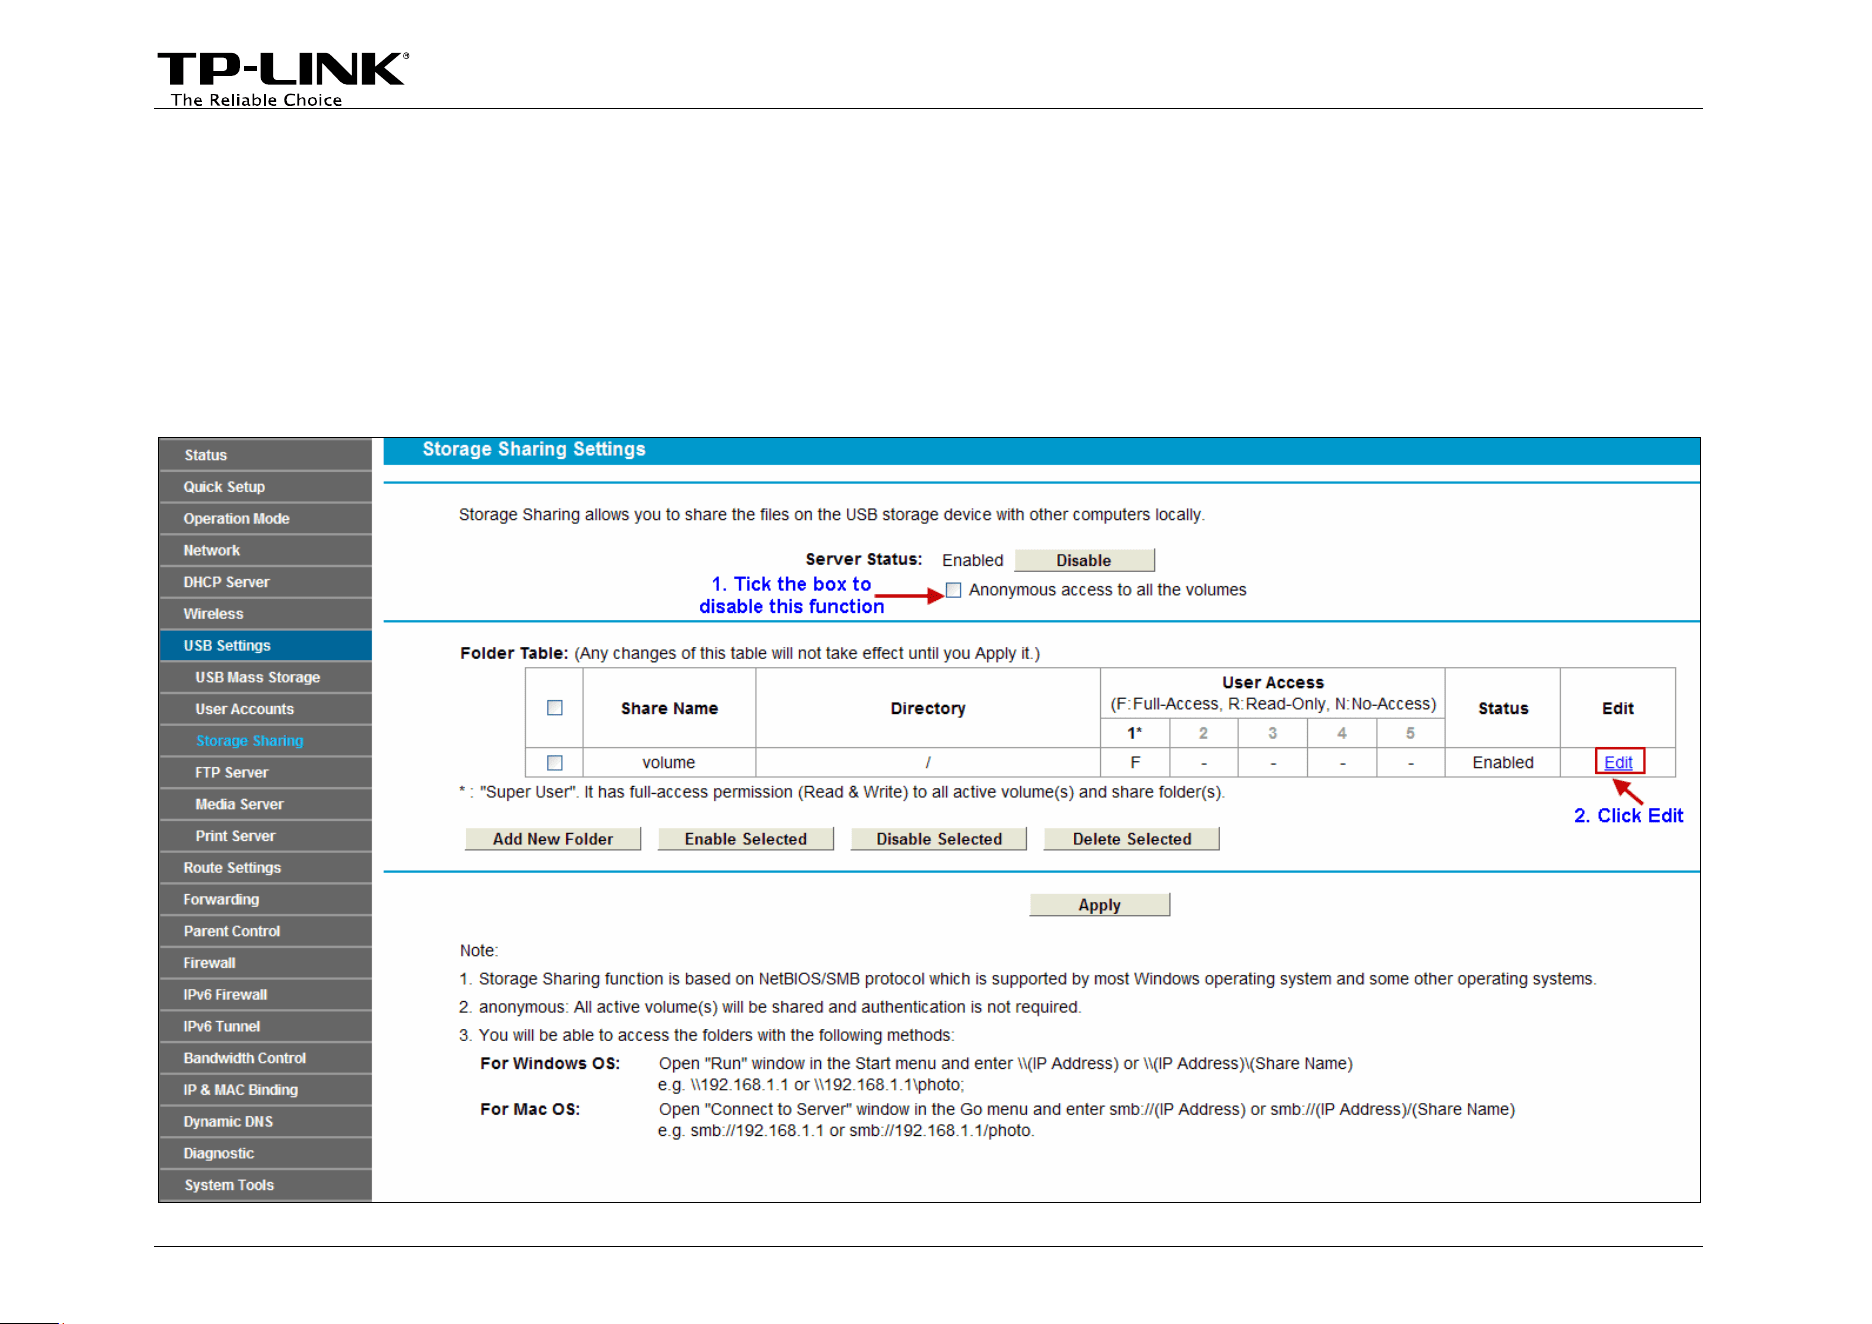Click the 'Share Name' column header
This screenshot has width=1872, height=1324.
tap(669, 708)
